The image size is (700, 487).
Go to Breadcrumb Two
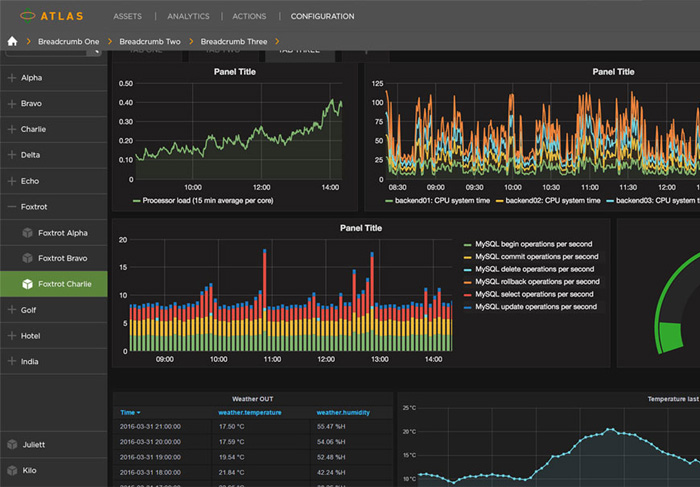click(x=150, y=42)
